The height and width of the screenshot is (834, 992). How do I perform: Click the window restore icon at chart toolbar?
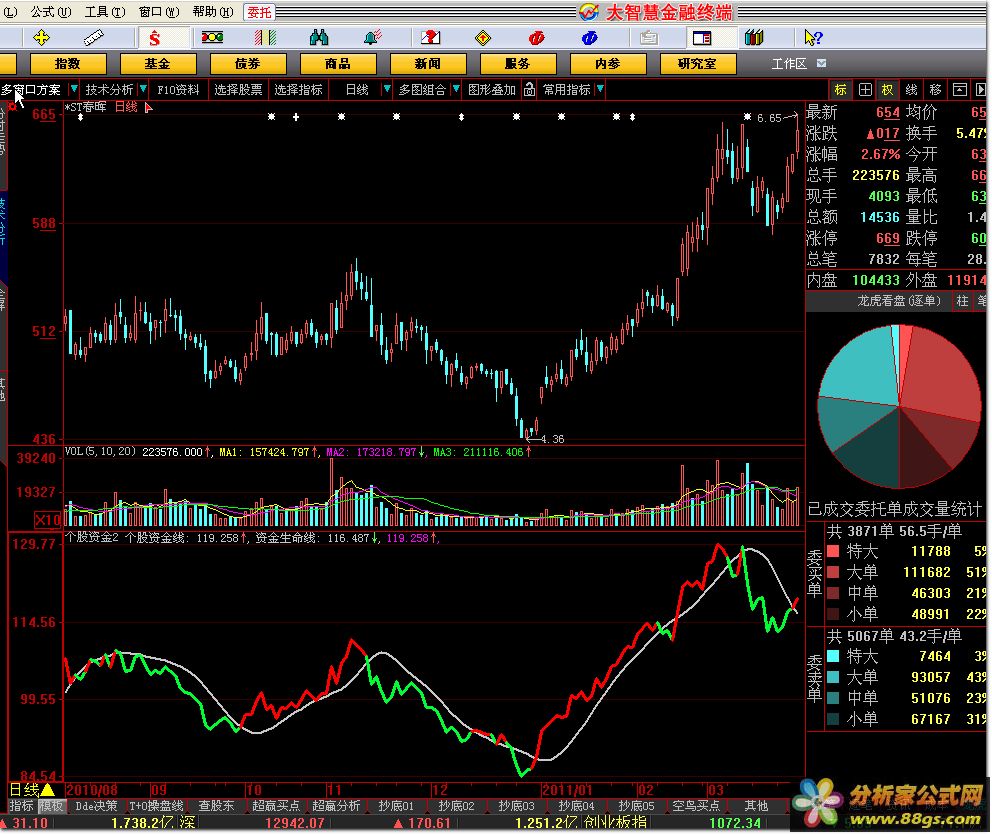pyautogui.click(x=960, y=90)
